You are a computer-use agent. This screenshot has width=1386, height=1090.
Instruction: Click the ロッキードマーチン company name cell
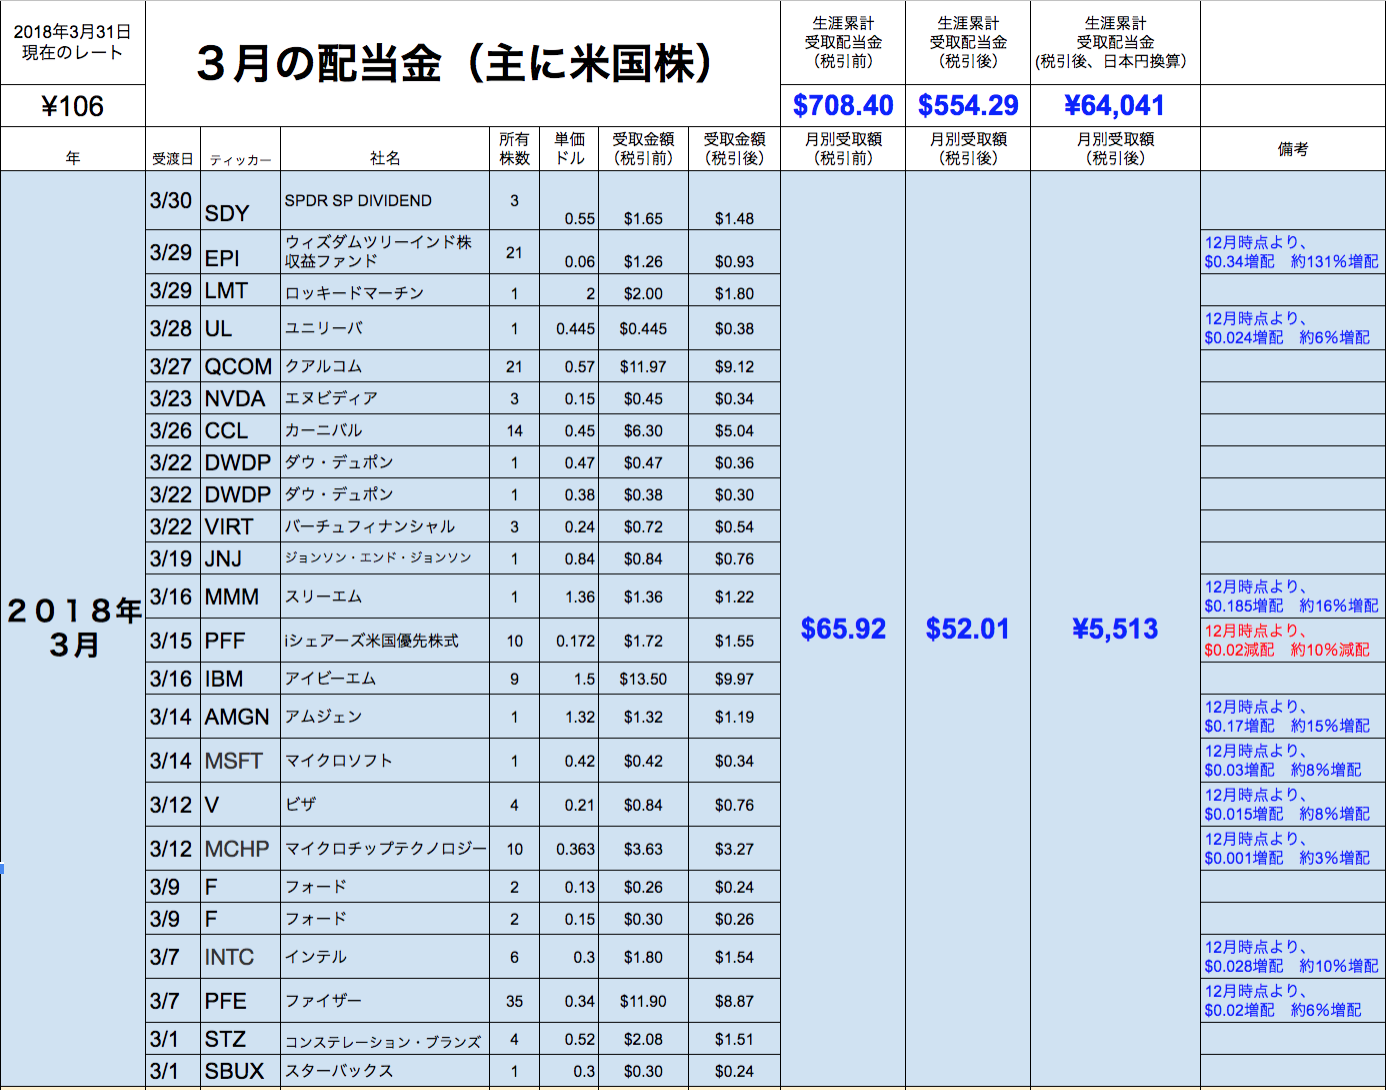(385, 291)
